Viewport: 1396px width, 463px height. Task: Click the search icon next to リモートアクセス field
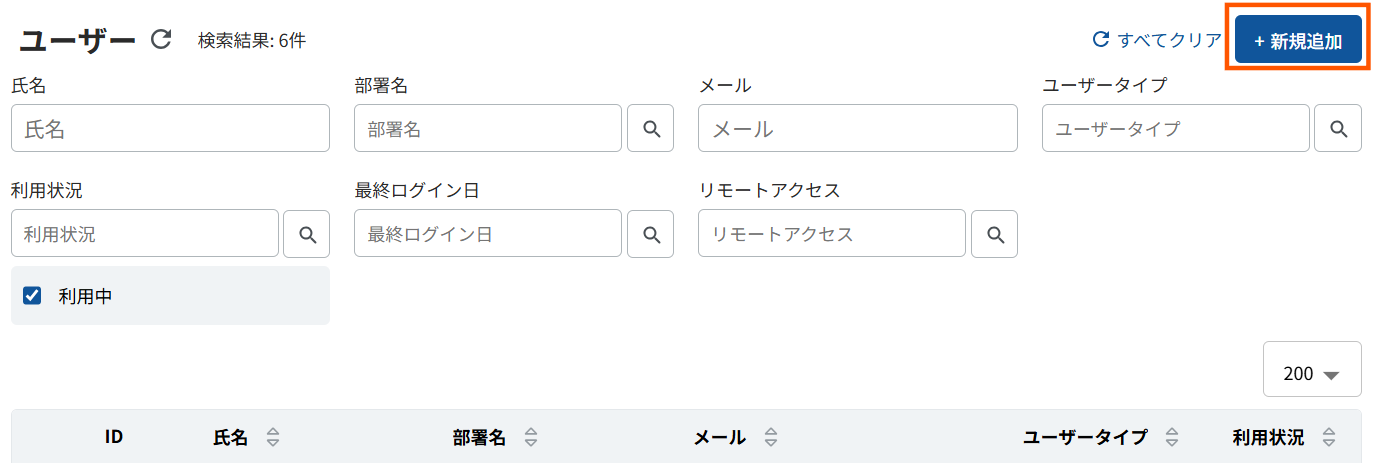[995, 234]
